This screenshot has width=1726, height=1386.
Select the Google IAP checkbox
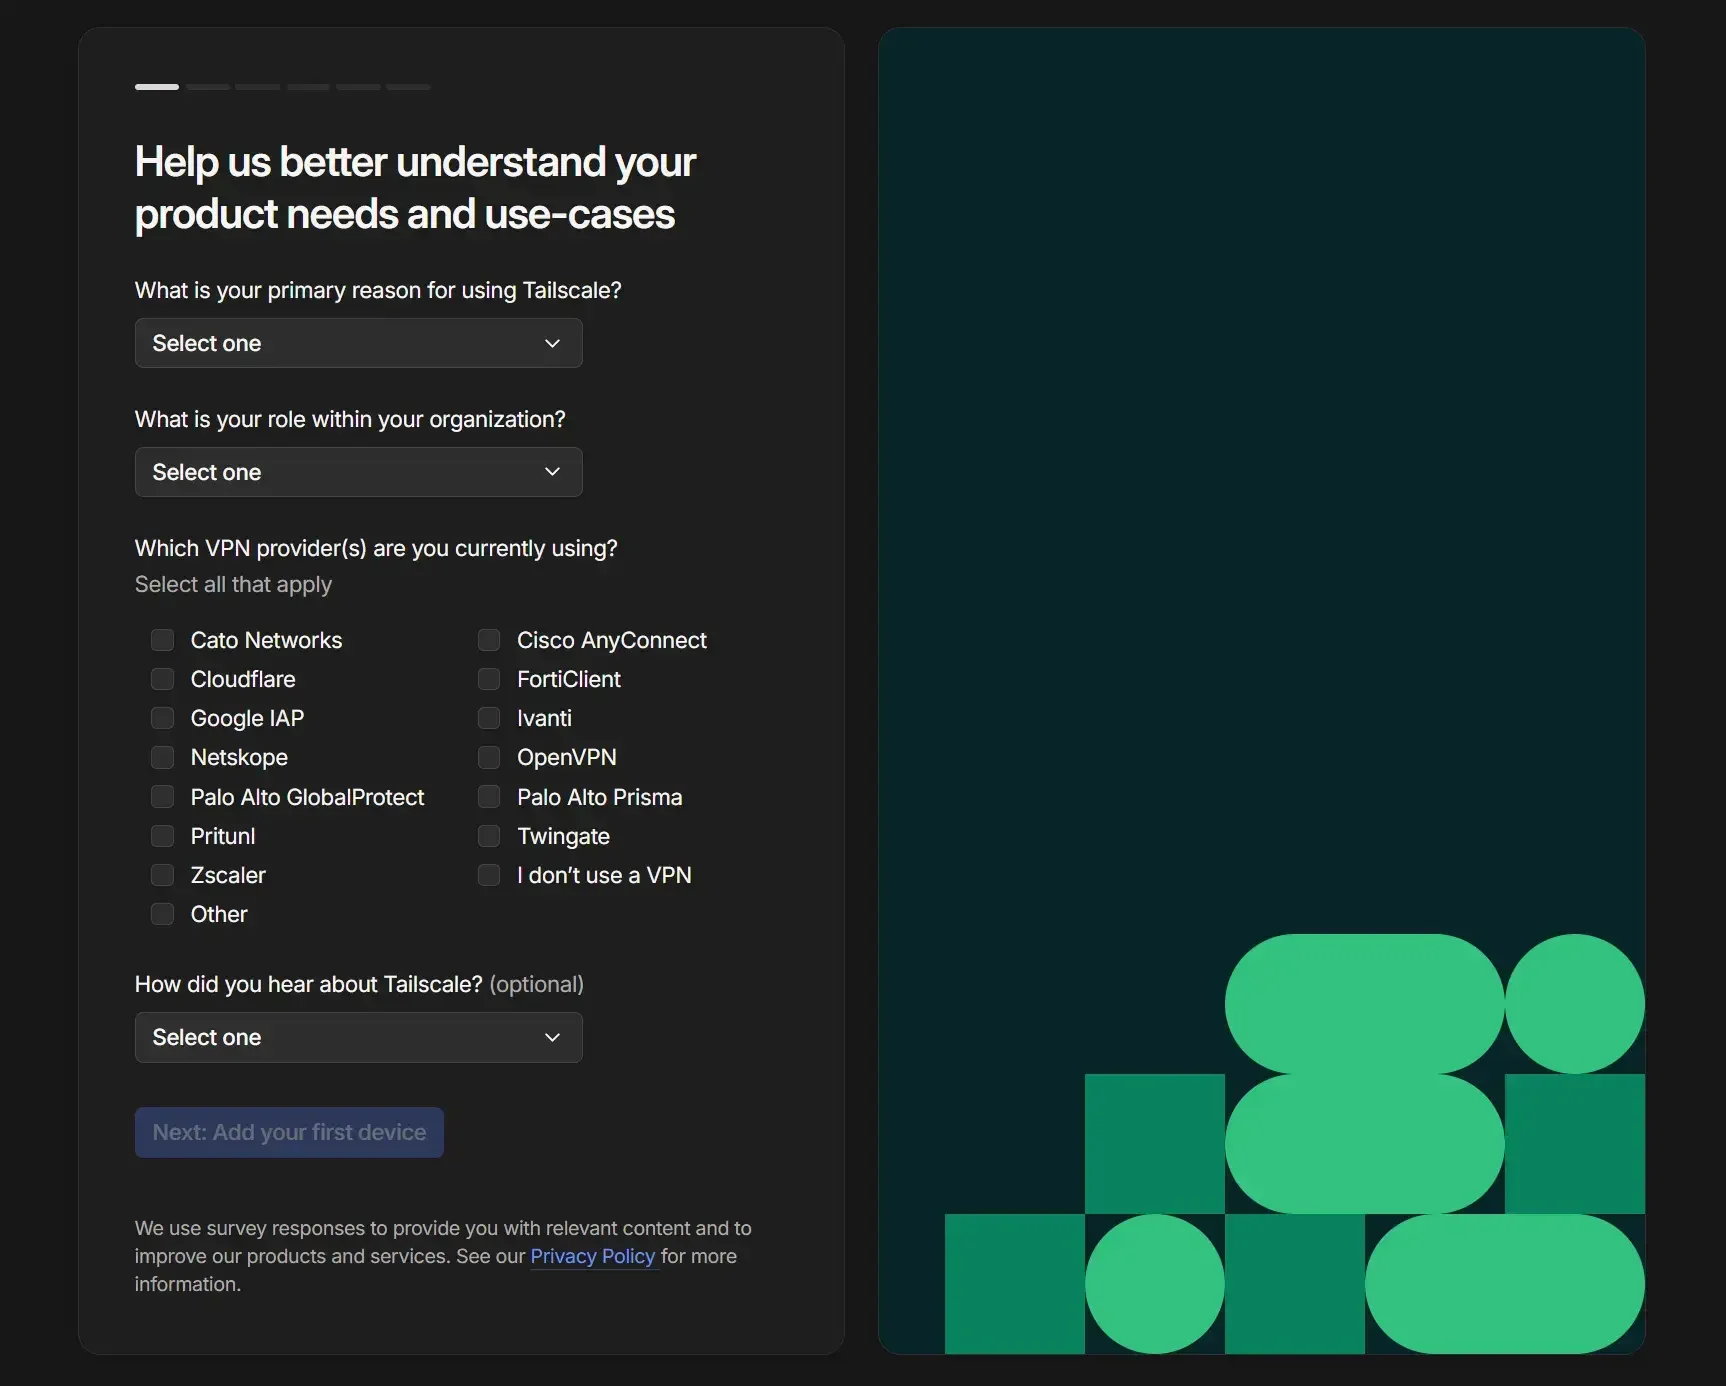click(x=162, y=718)
